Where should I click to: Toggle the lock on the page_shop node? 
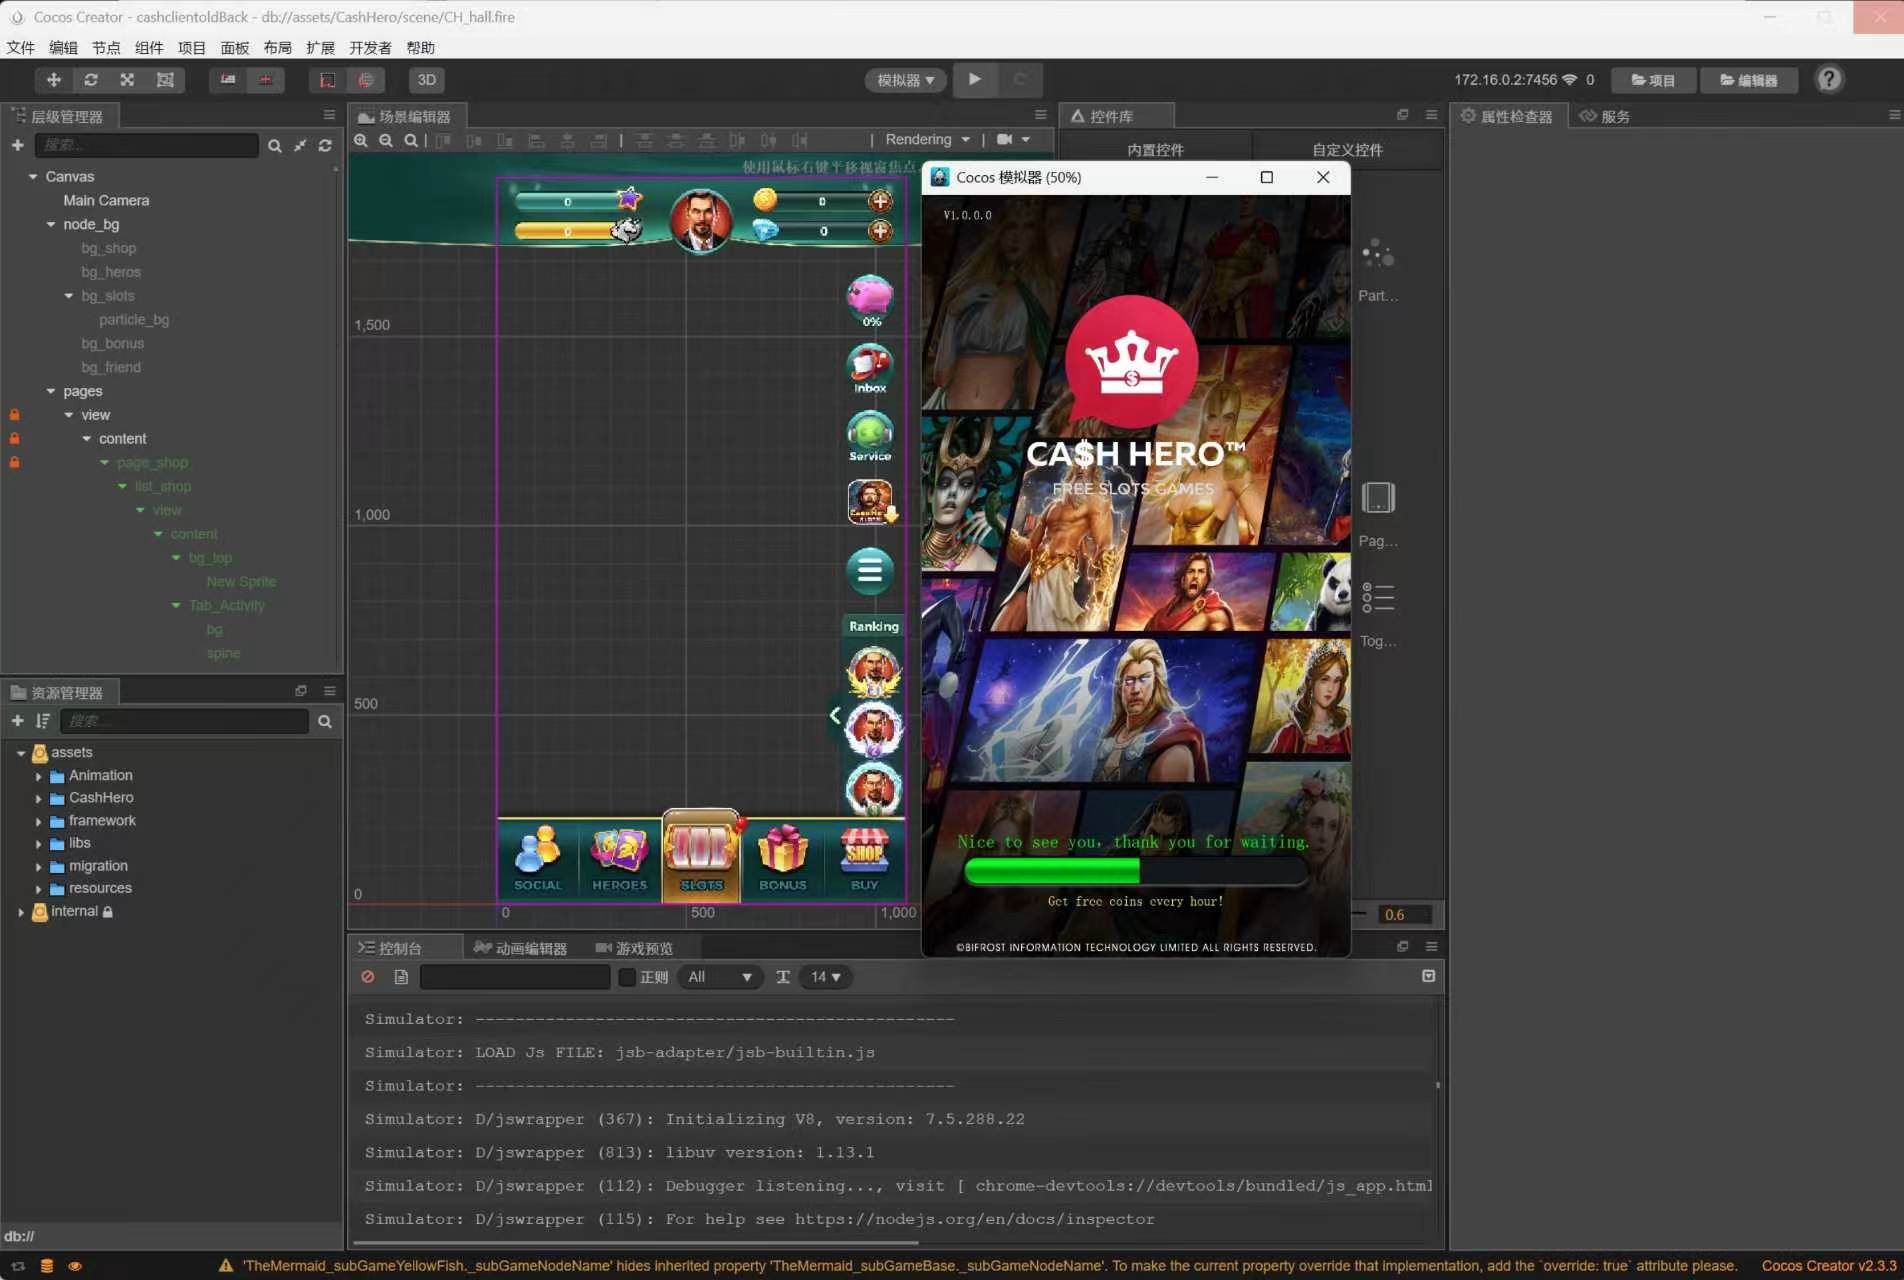coord(14,463)
